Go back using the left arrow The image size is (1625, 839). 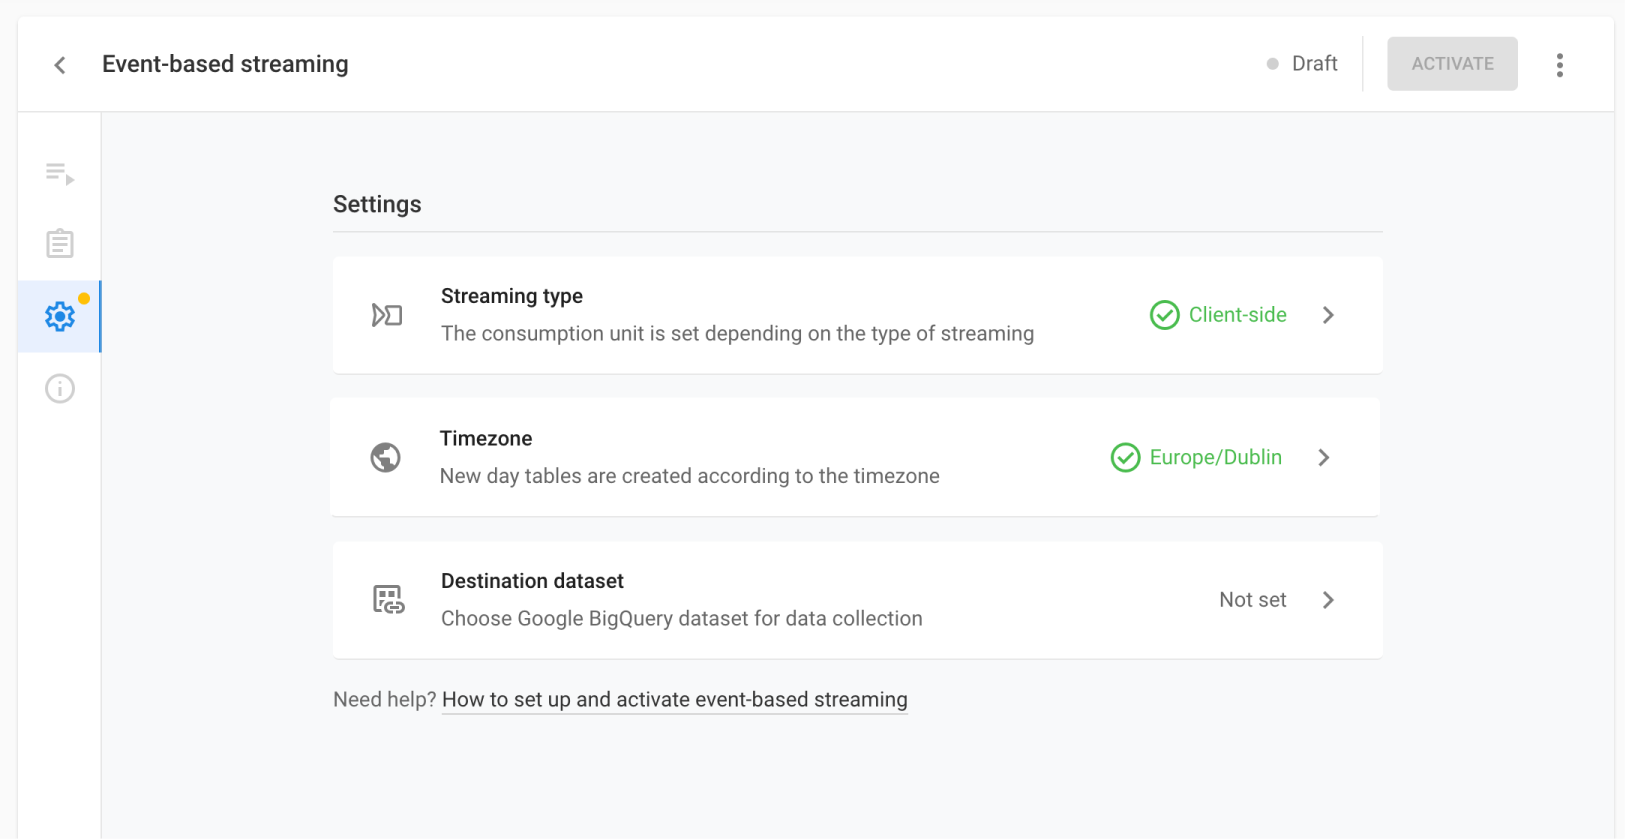[60, 65]
